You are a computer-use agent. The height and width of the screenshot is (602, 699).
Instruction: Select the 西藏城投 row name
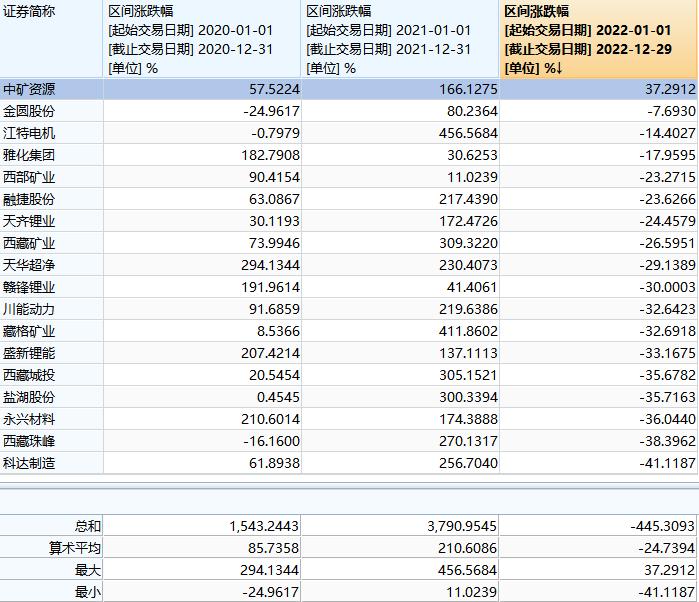(29, 375)
